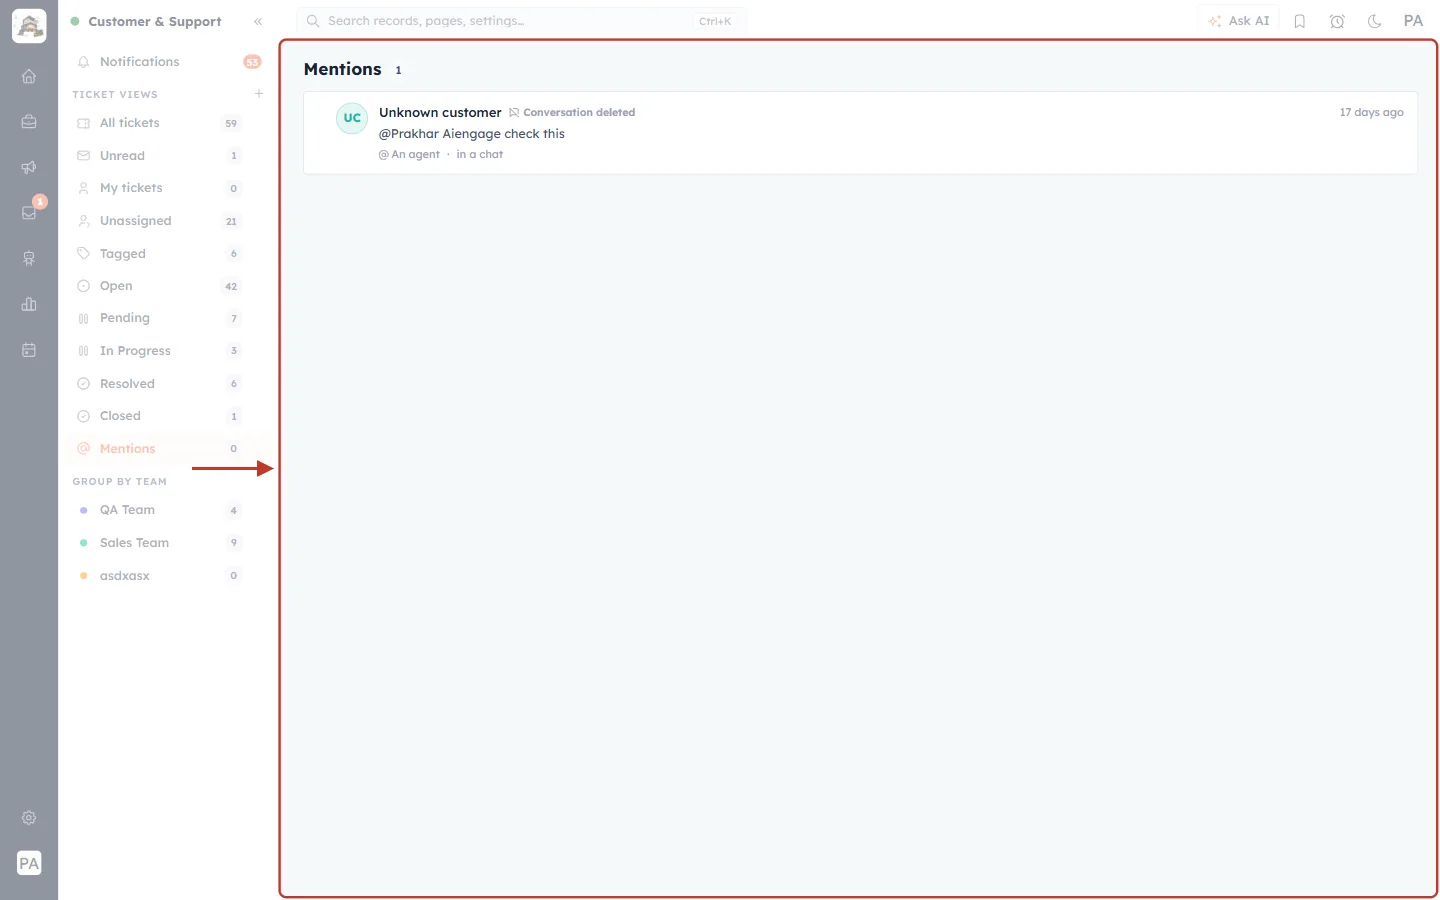Open the calendar icon in left rail
This screenshot has width=1440, height=900.
tap(29, 350)
